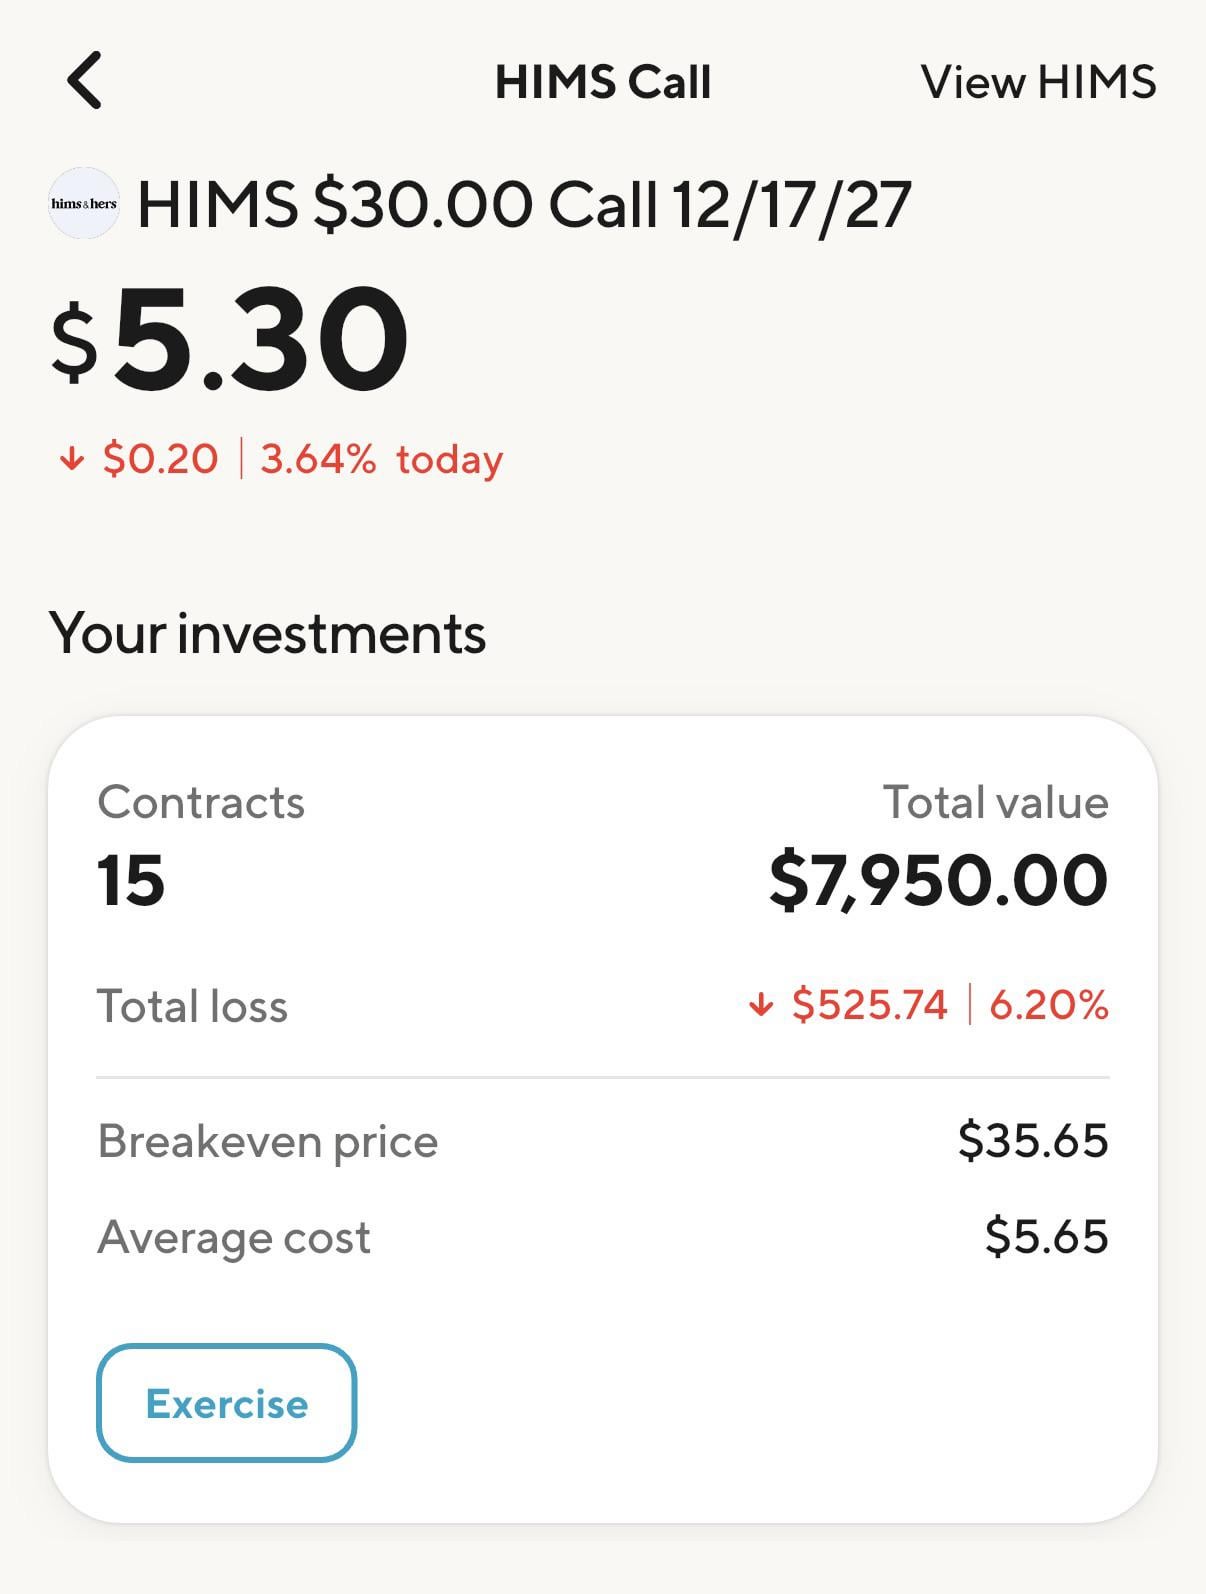This screenshot has width=1206, height=1594.
Task: Tap the HIMS $30.00 Call 12/17/27 heading
Action: [524, 205]
